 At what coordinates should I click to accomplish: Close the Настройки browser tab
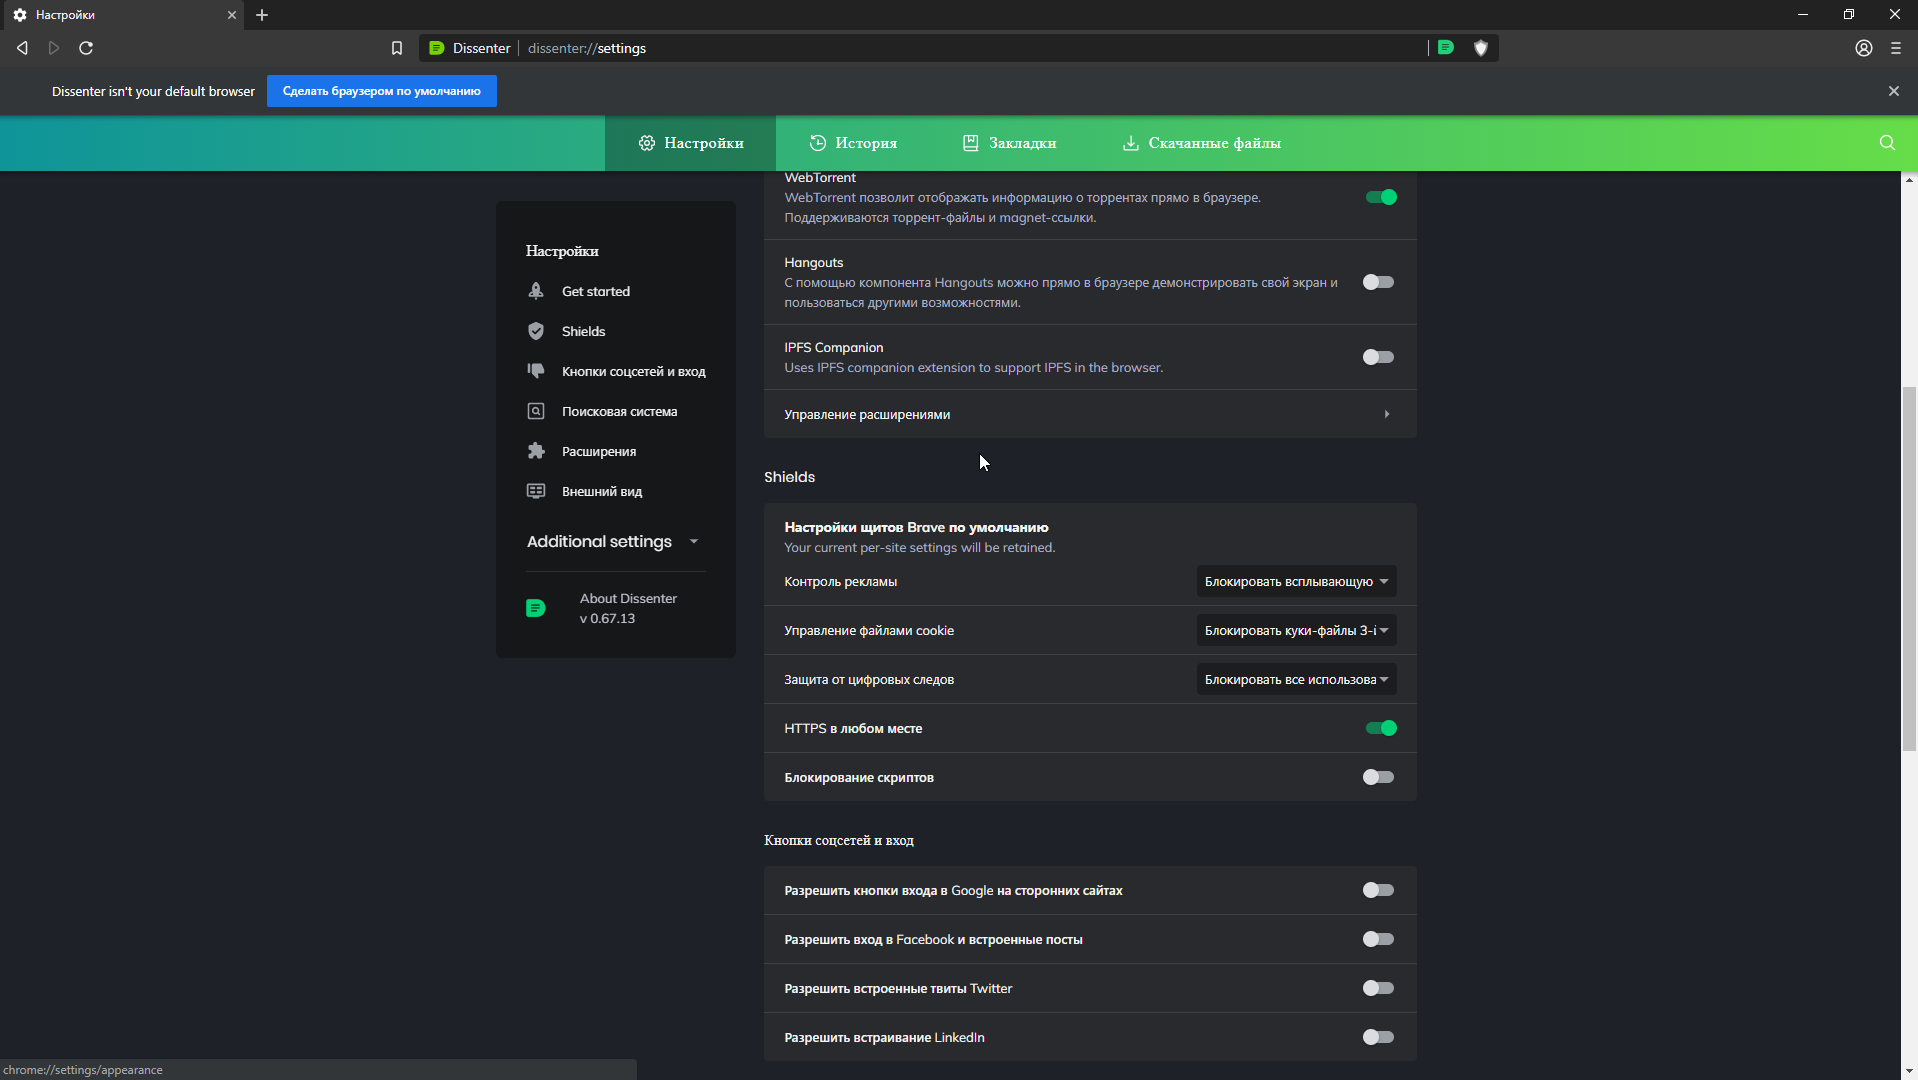tap(232, 15)
